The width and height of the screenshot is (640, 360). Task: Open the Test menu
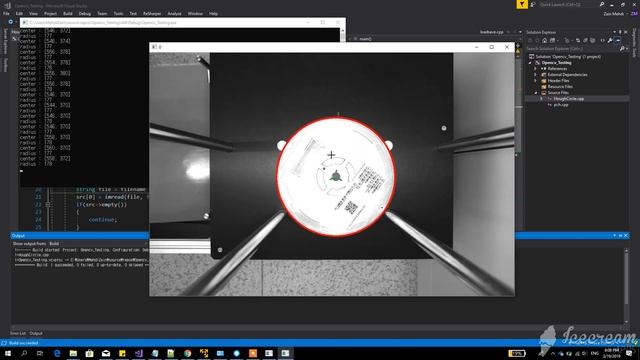133,13
